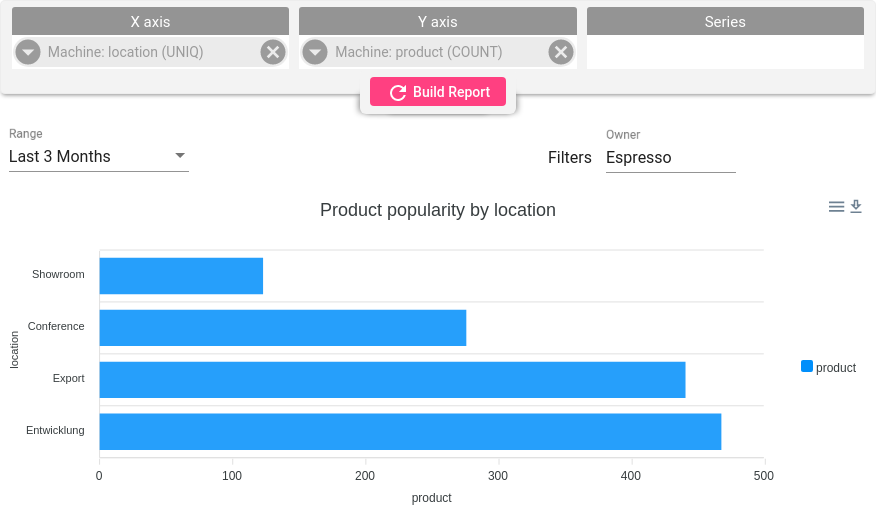878x510 pixels.
Task: Select the X axis header panel
Action: (x=150, y=21)
